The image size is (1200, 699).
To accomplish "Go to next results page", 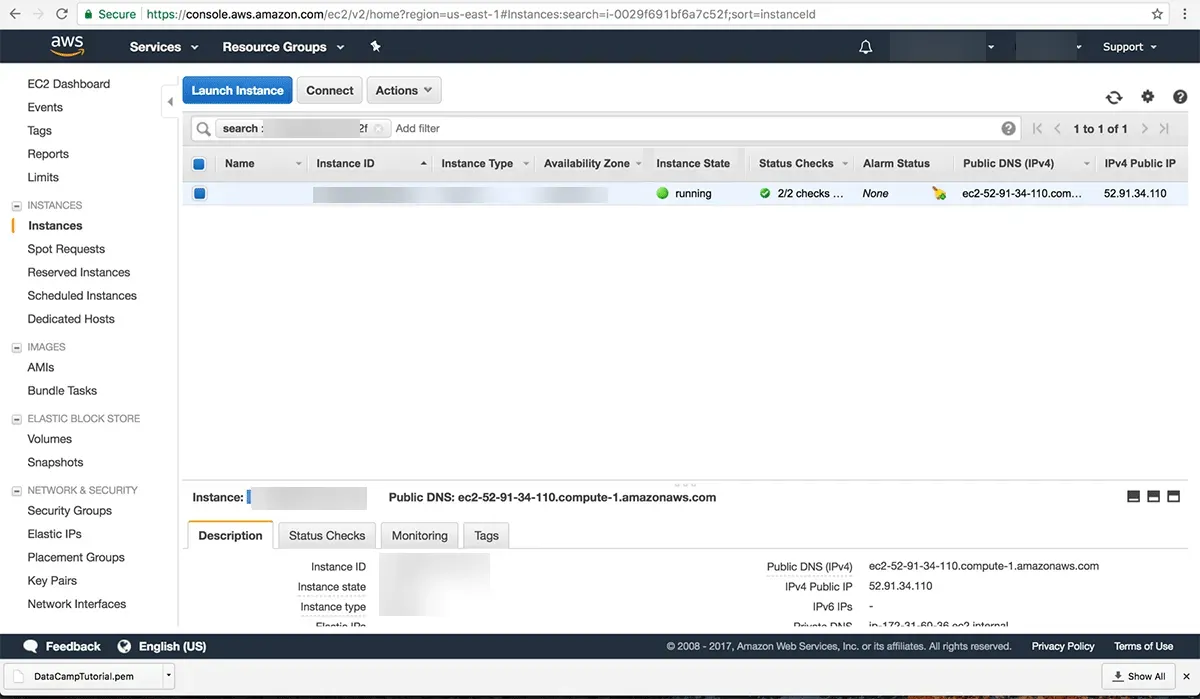I will [x=1145, y=129].
